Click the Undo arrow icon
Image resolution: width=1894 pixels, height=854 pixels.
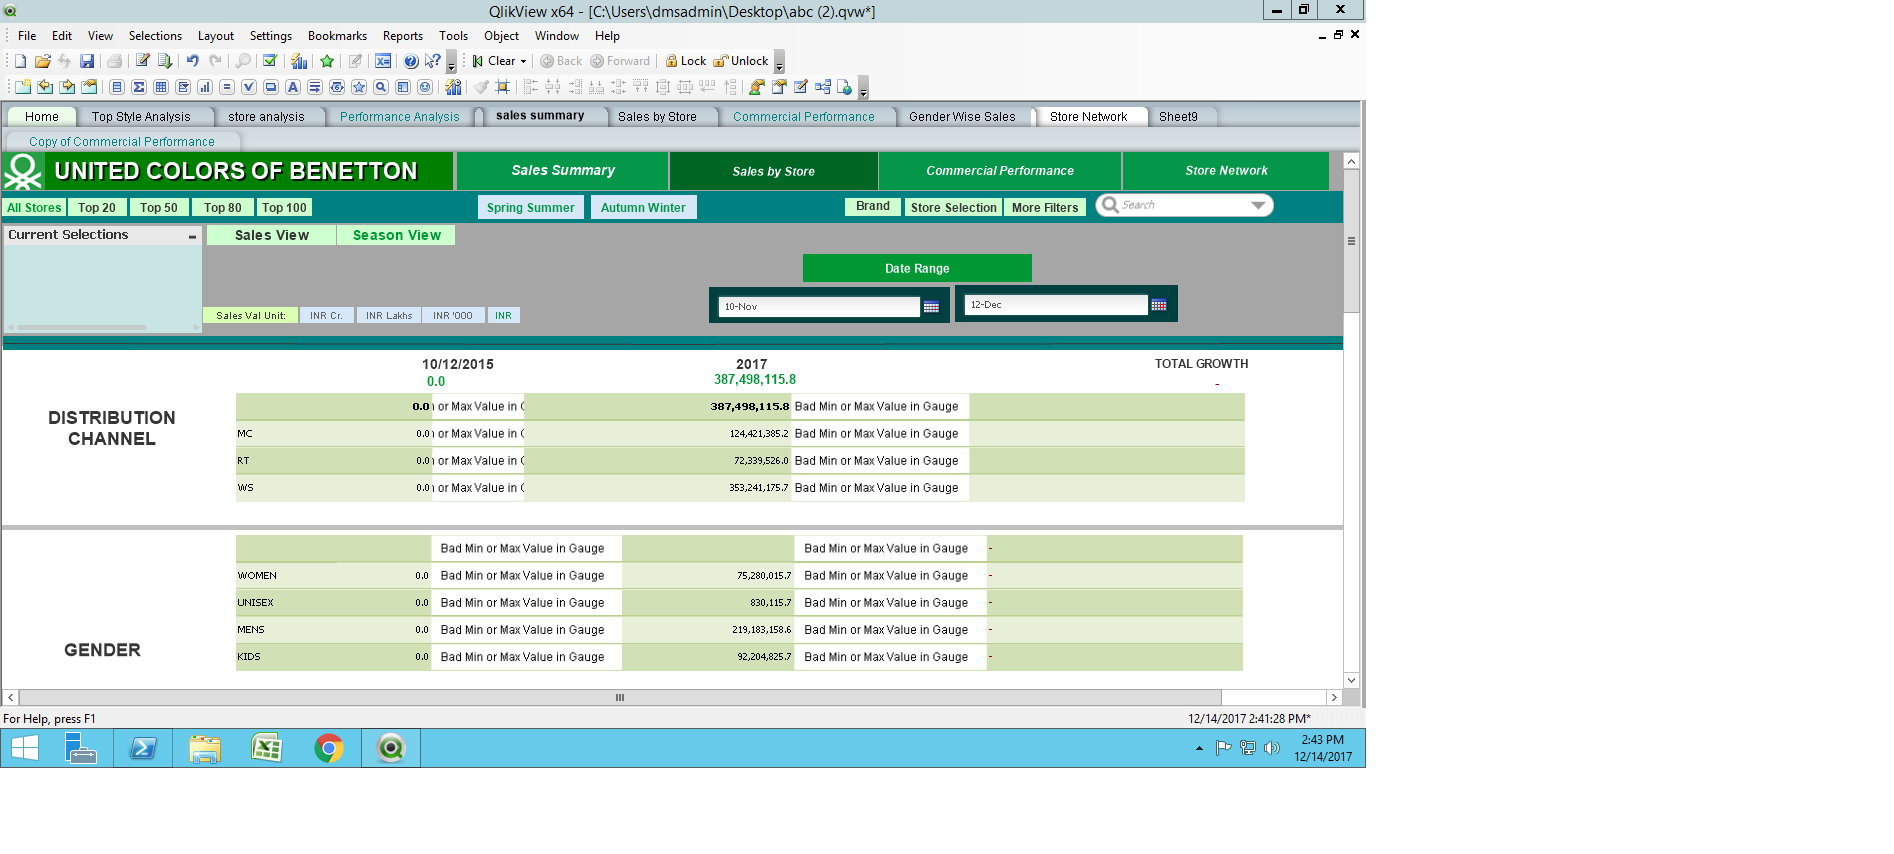[x=192, y=61]
